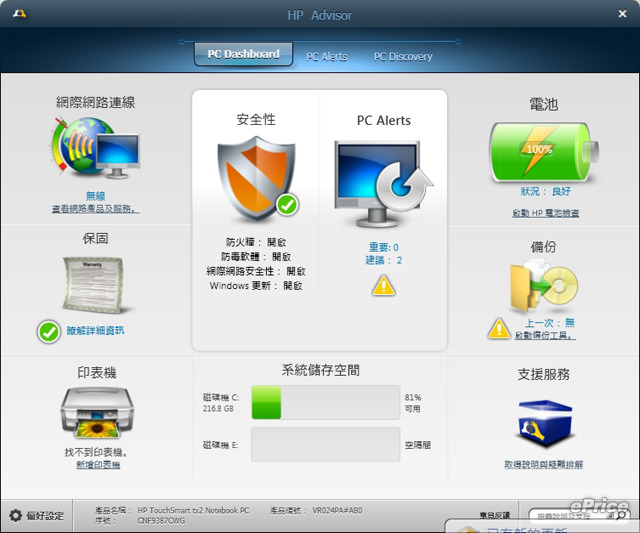
Task: Open the PC Discovery tab
Action: pos(403,56)
